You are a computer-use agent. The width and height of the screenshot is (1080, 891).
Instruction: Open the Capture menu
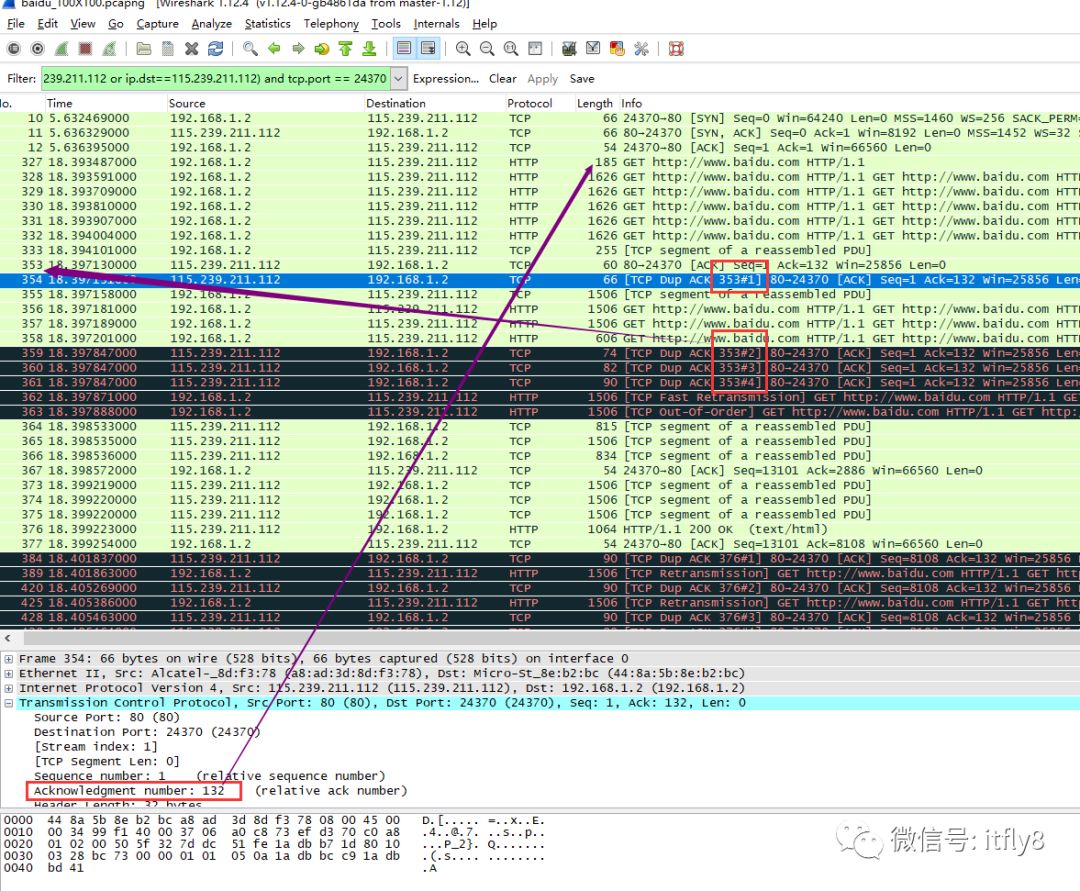click(x=157, y=24)
